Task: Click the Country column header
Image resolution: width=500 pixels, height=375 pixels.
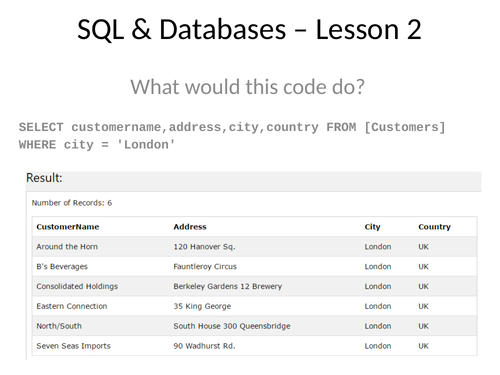Action: click(x=434, y=227)
